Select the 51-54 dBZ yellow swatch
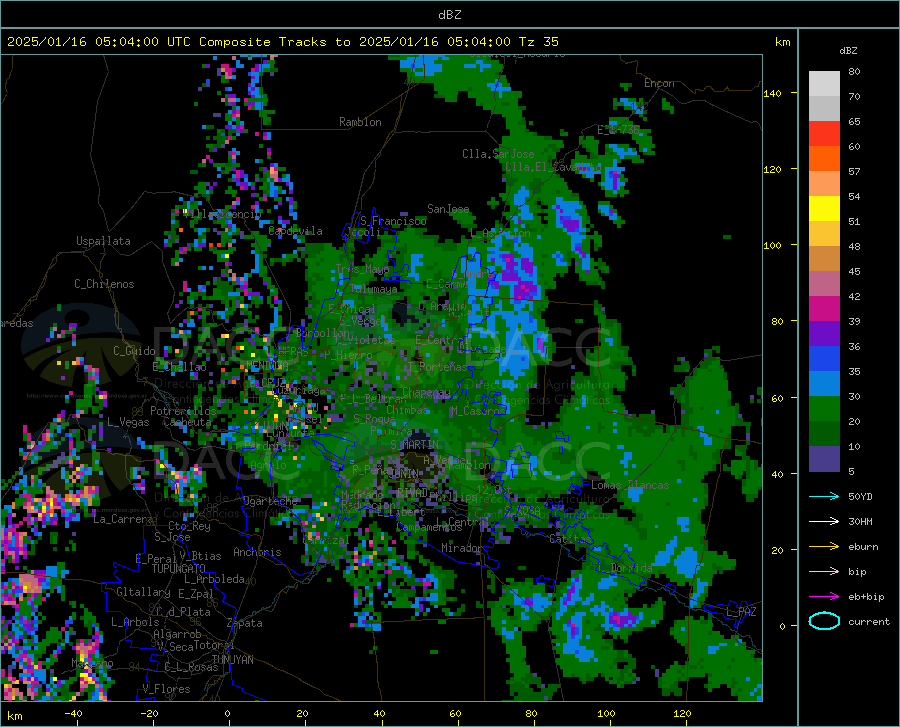This screenshot has width=900, height=727. [x=824, y=209]
